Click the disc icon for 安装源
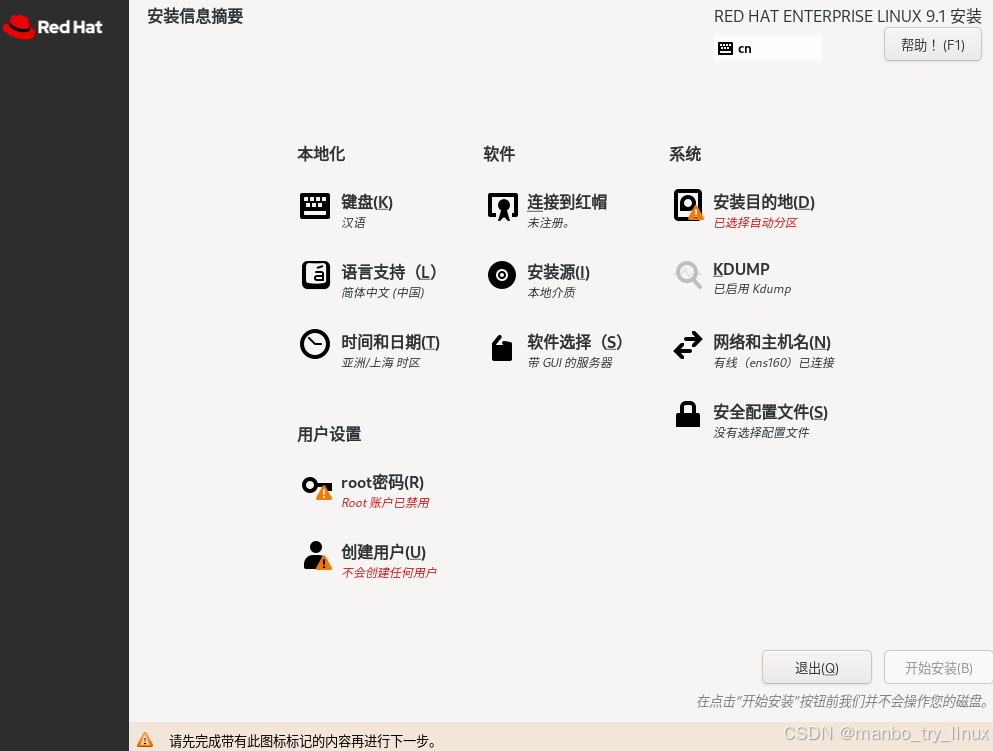 tap(502, 275)
